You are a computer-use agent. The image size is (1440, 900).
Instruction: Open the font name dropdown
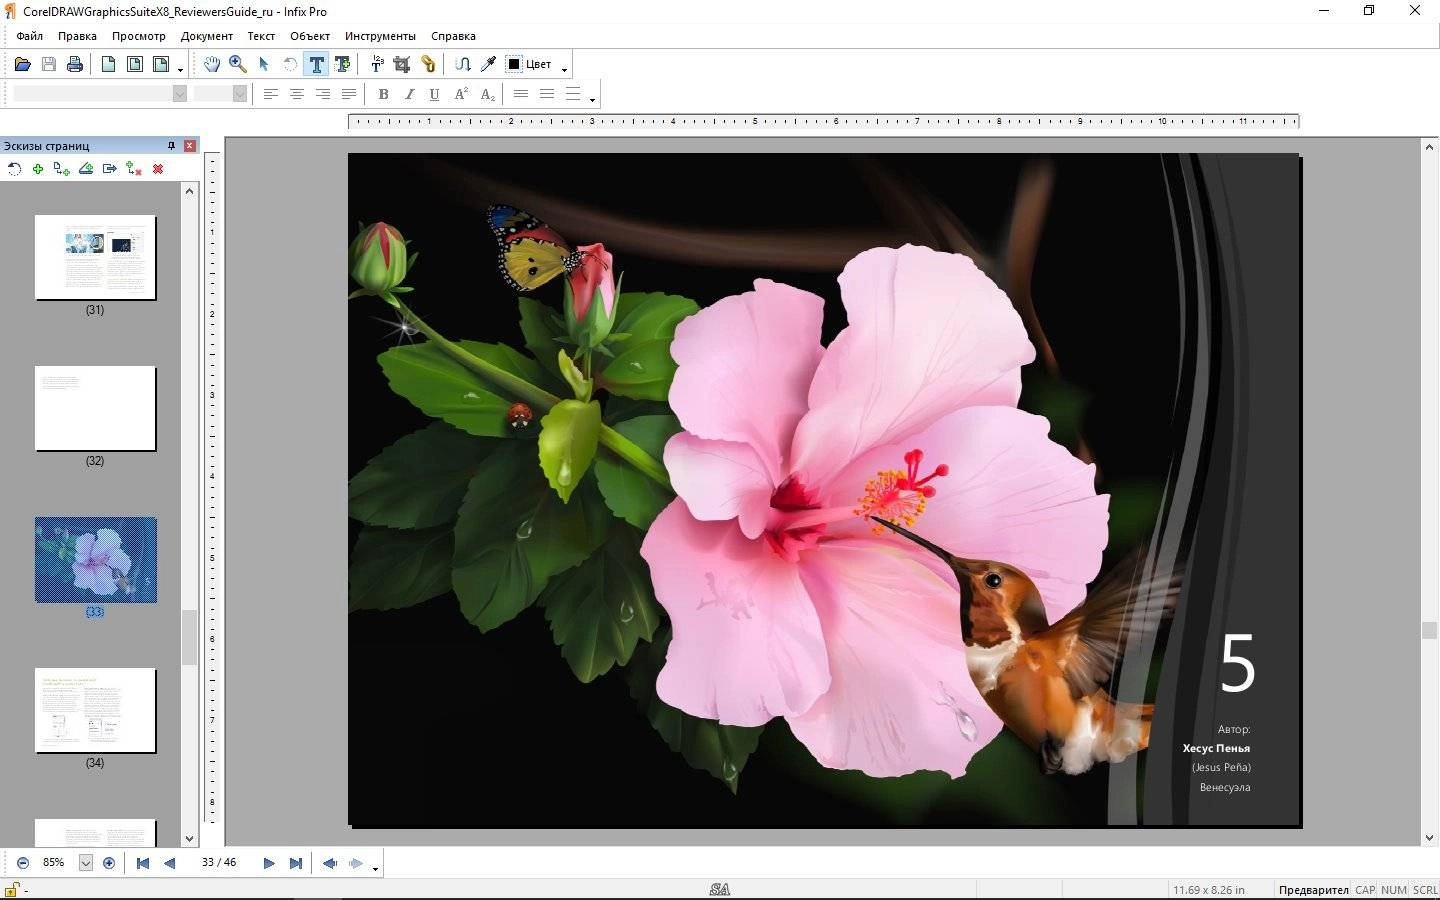(180, 94)
